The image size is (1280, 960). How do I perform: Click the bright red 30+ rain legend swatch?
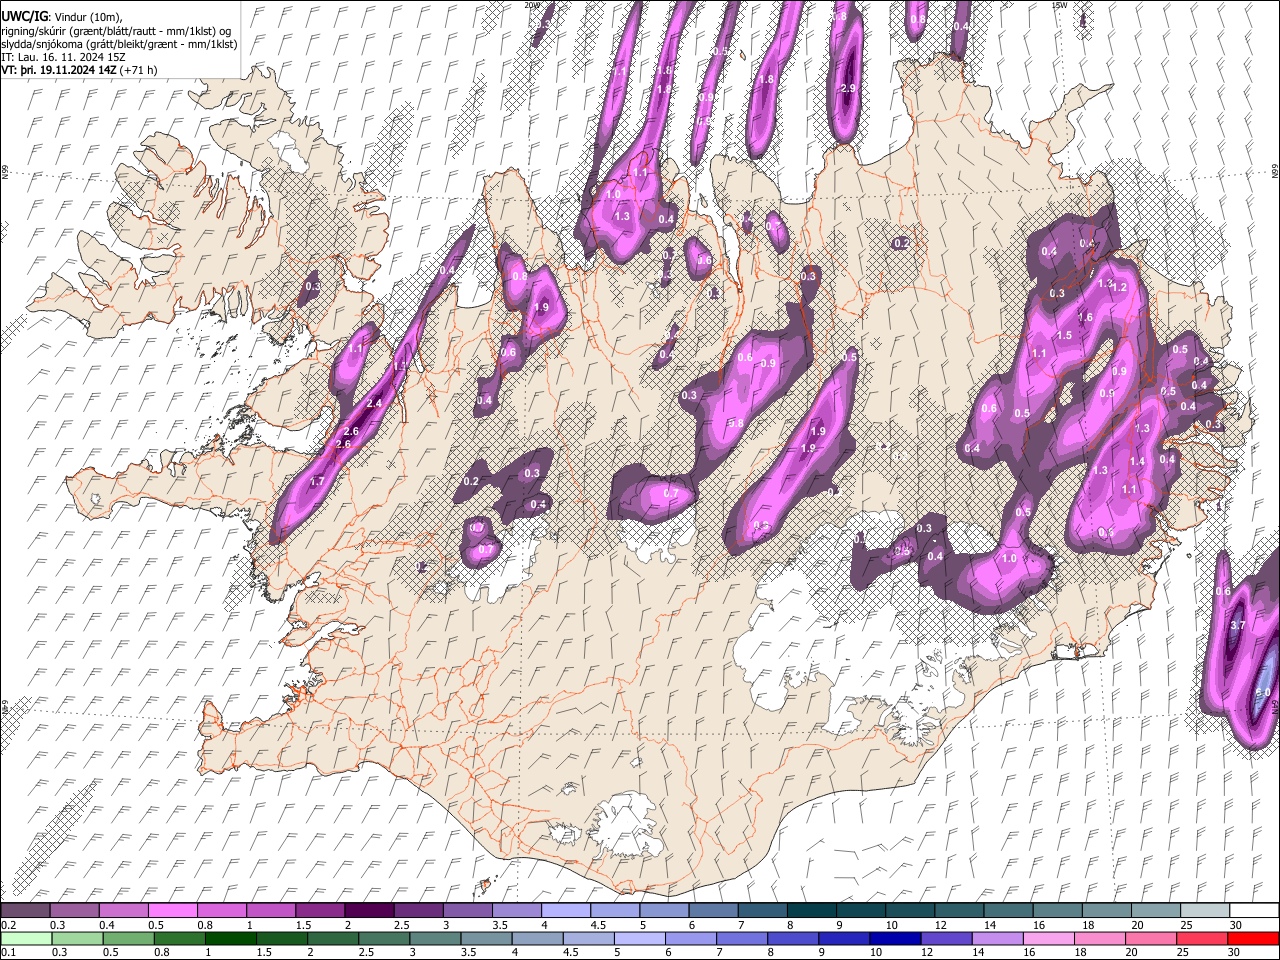pos(1253,938)
